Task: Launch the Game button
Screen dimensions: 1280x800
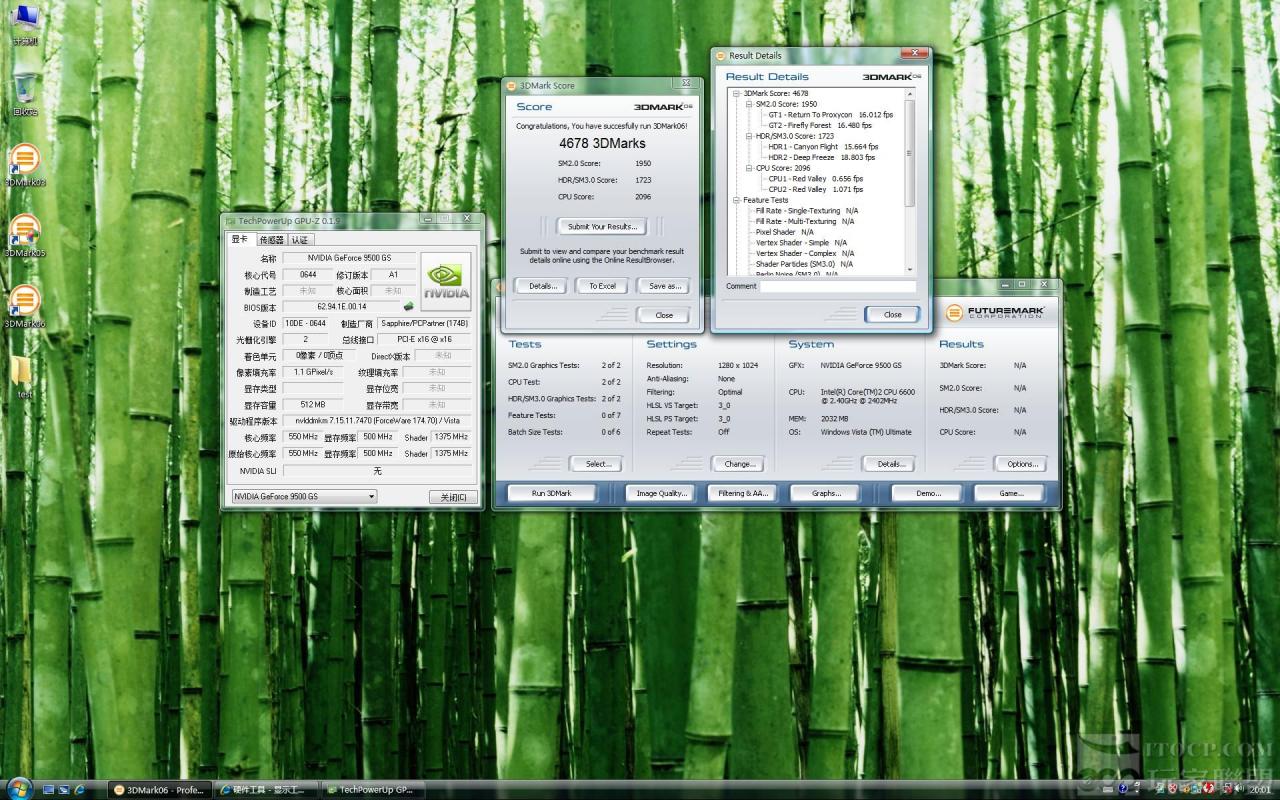Action: pyautogui.click(x=1011, y=493)
